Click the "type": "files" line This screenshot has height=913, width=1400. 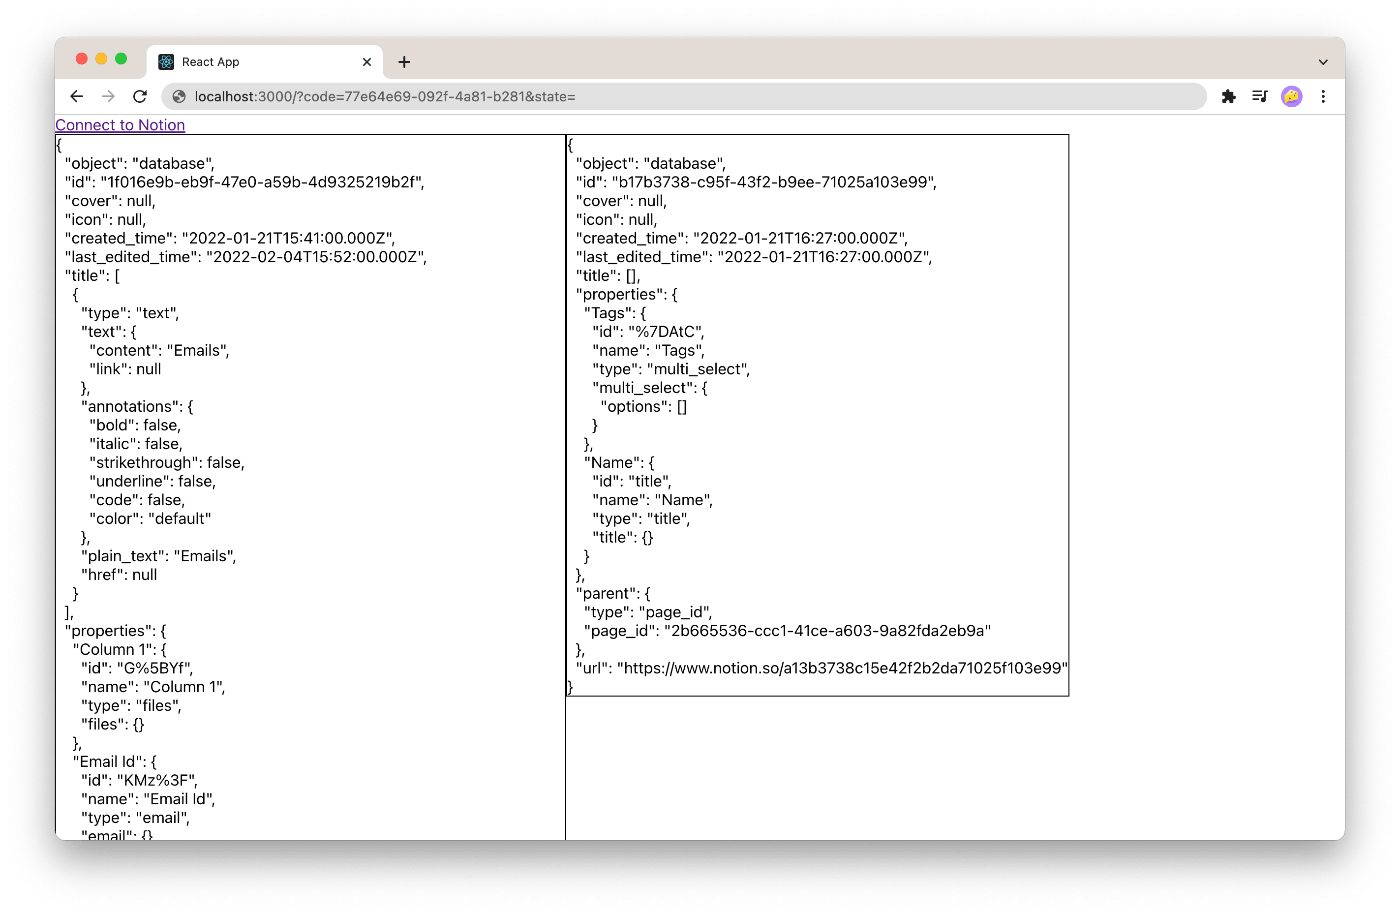131,706
